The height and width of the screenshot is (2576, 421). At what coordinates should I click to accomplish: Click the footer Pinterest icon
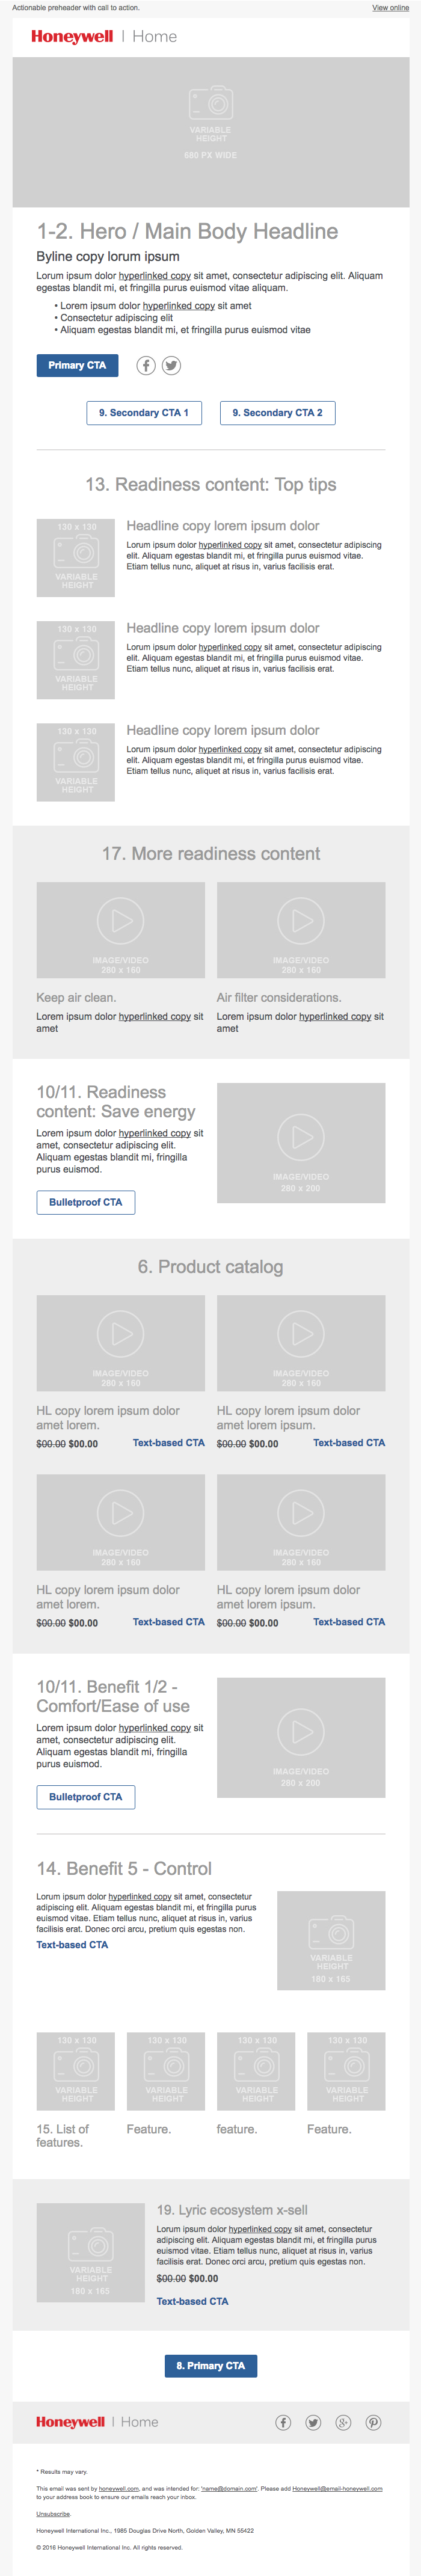point(373,2422)
